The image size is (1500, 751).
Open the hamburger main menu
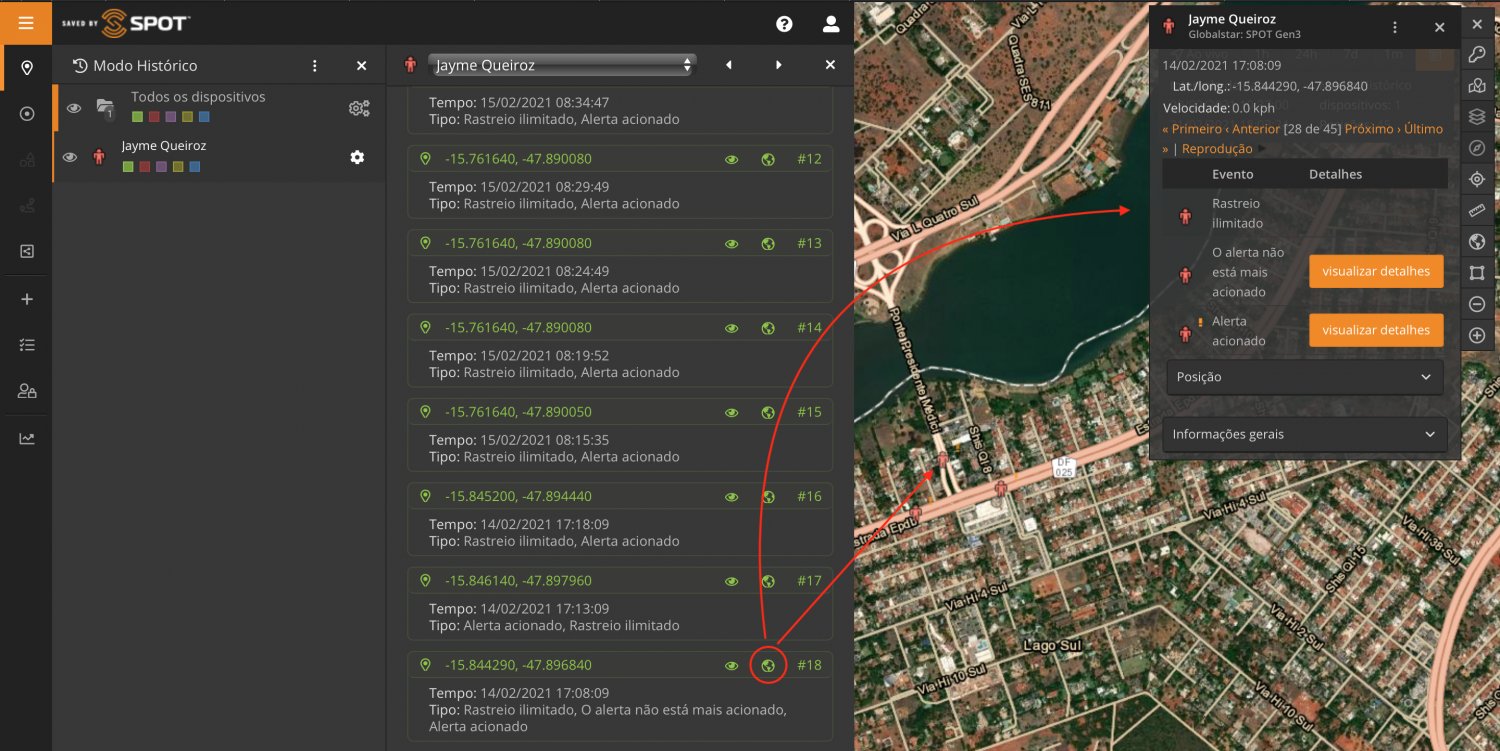(26, 22)
